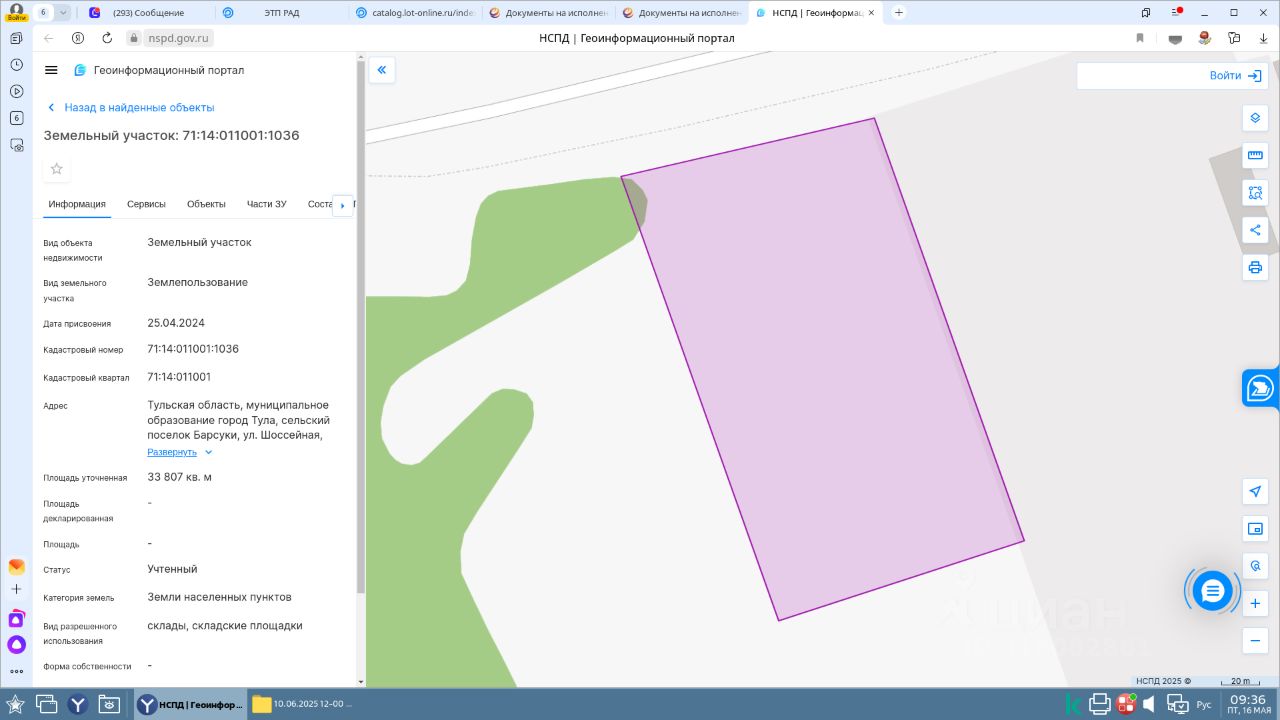Open the hamburger menu of the portal
The height and width of the screenshot is (720, 1280).
[51, 70]
